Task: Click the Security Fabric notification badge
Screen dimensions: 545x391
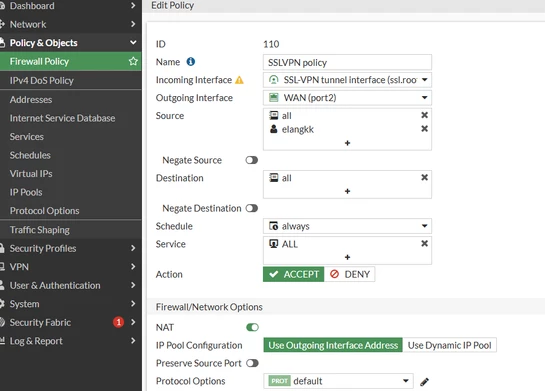Action: click(119, 322)
